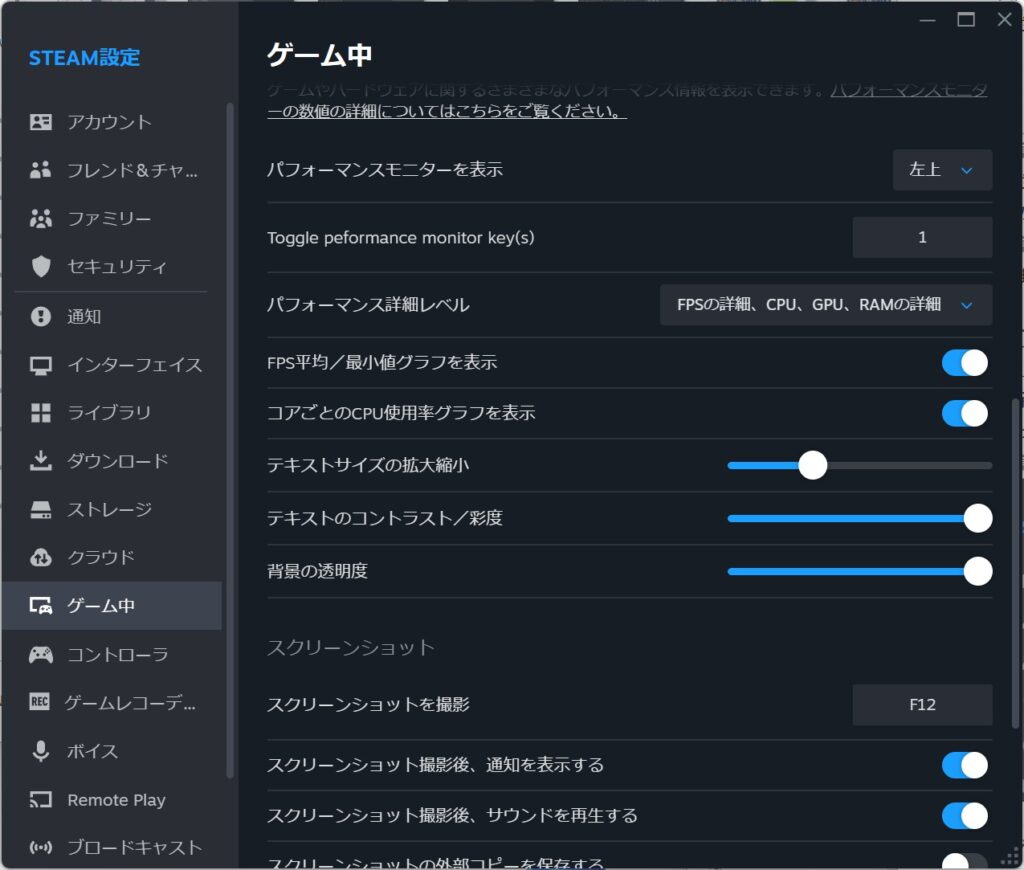Click the 背景の透明度 slider handle
1024x870 pixels.
(x=978, y=572)
